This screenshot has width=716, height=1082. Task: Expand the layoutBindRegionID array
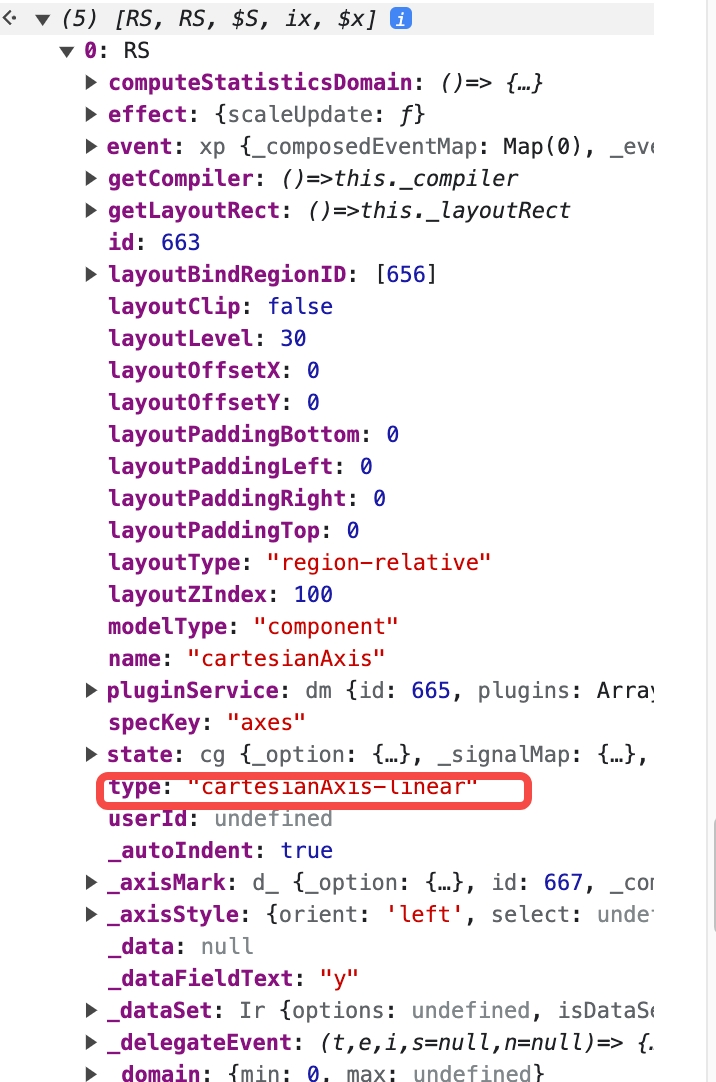point(91,275)
